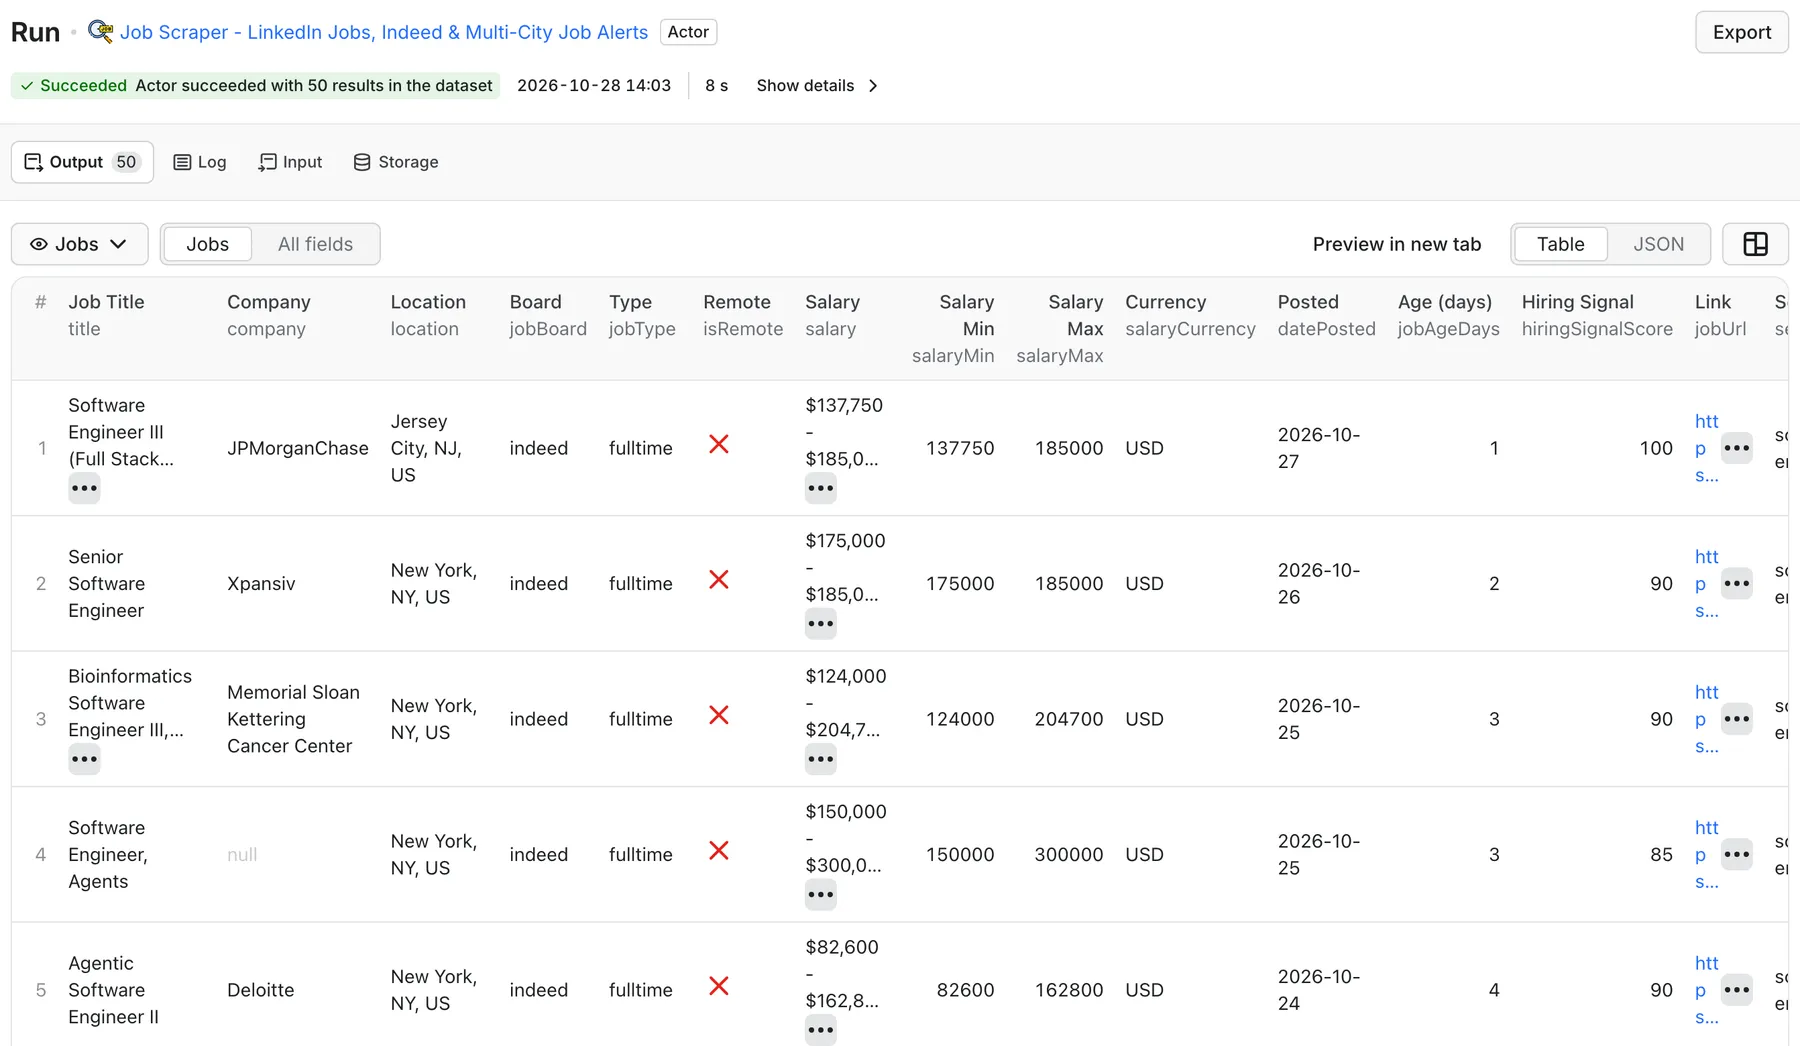Click the Jersey City, NJ, US cell
The width and height of the screenshot is (1800, 1046).
(426, 448)
